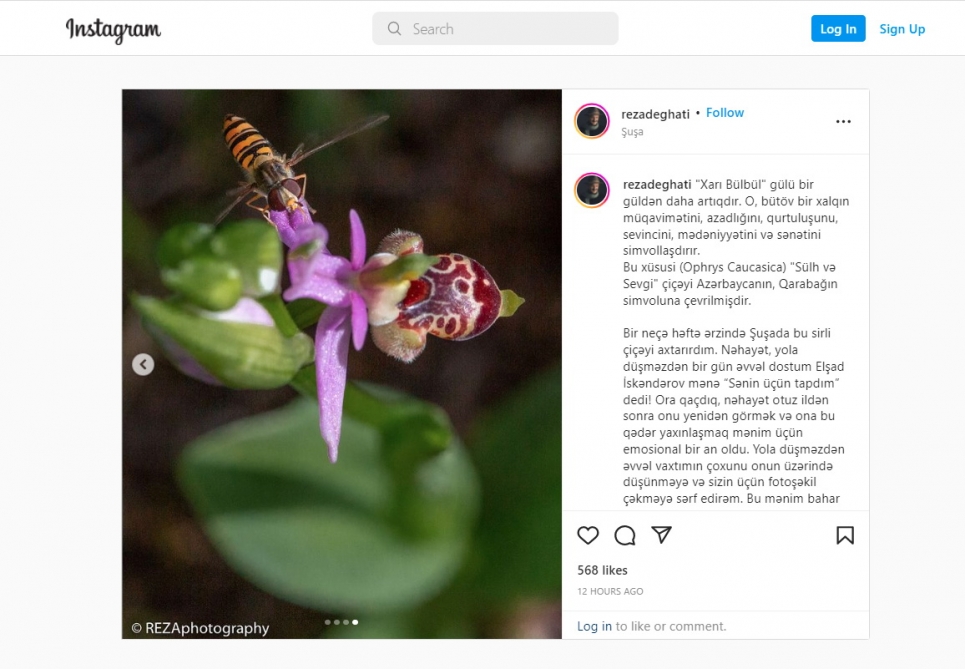Screen dimensions: 965x669
Task: Share post with paper plane icon
Action: (x=661, y=535)
